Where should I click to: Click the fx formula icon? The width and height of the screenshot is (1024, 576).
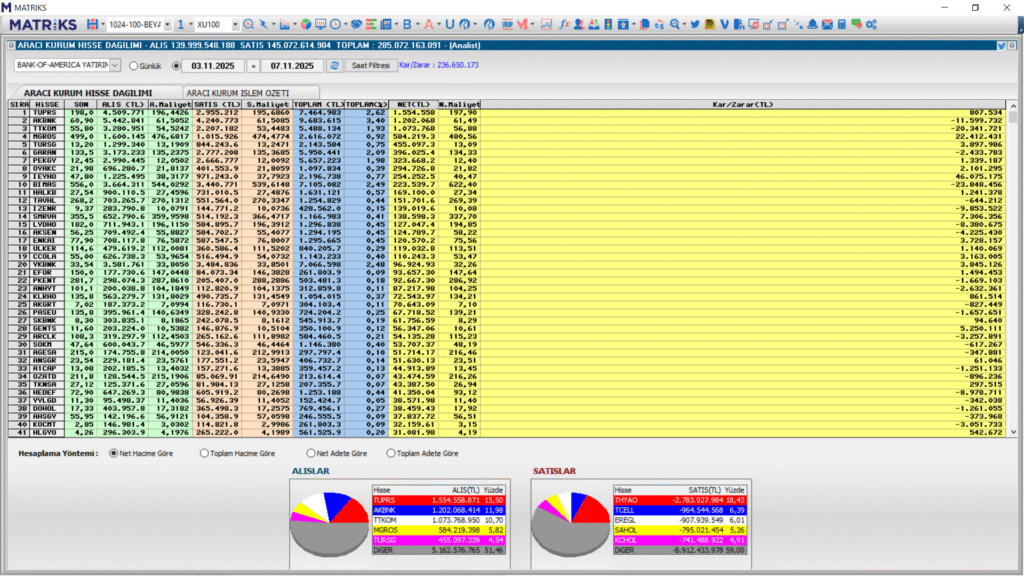564,23
